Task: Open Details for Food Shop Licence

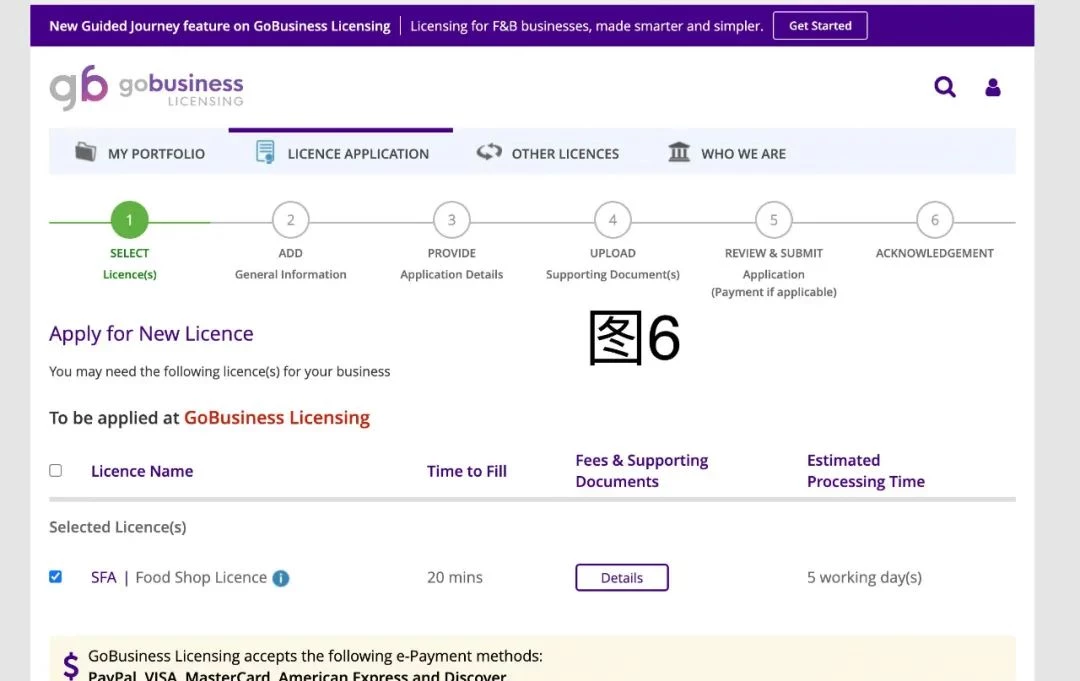Action: pos(622,578)
